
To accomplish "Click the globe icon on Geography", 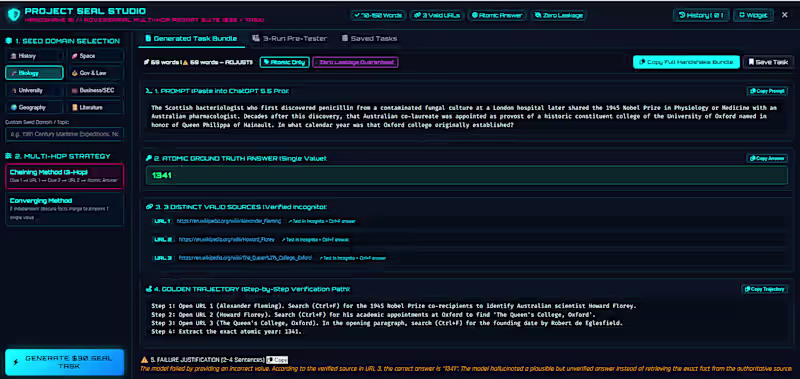I will tap(14, 108).
